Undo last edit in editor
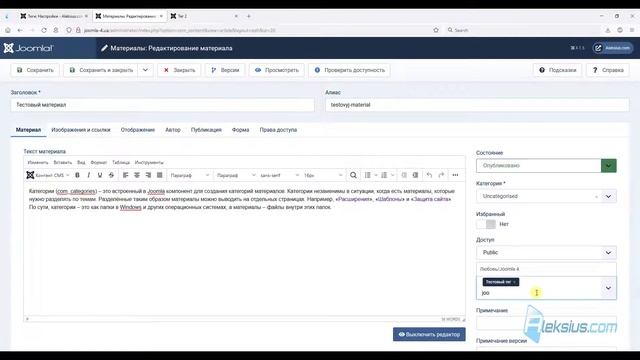Screen dimensions: 640x360 pos(429,175)
